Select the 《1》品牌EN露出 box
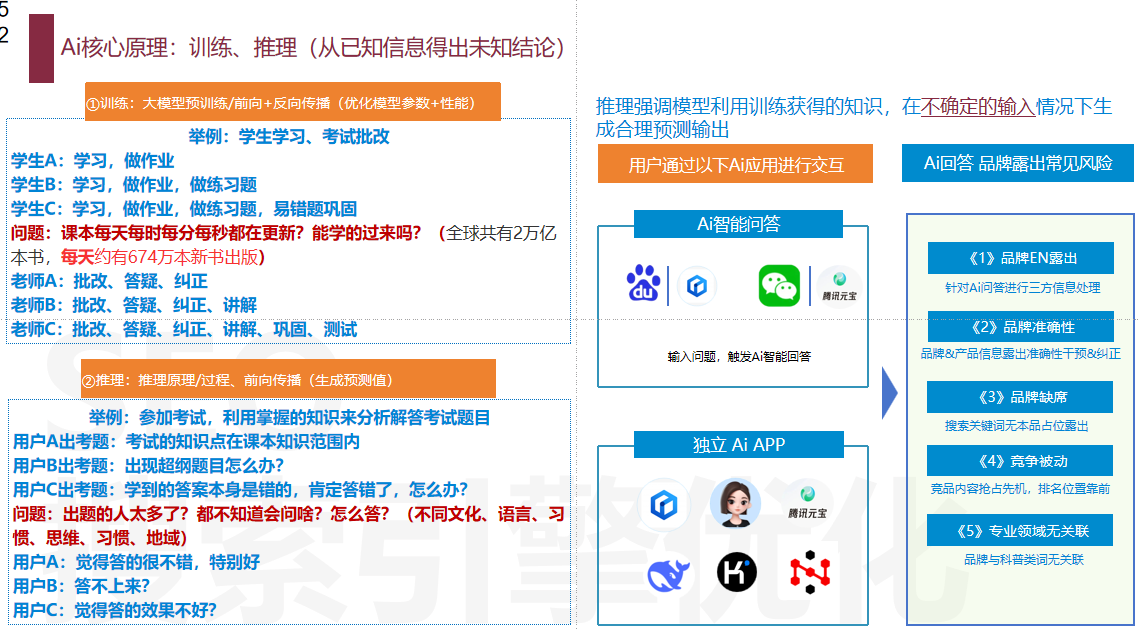Viewport: 1140px width, 630px height. [x=1021, y=258]
